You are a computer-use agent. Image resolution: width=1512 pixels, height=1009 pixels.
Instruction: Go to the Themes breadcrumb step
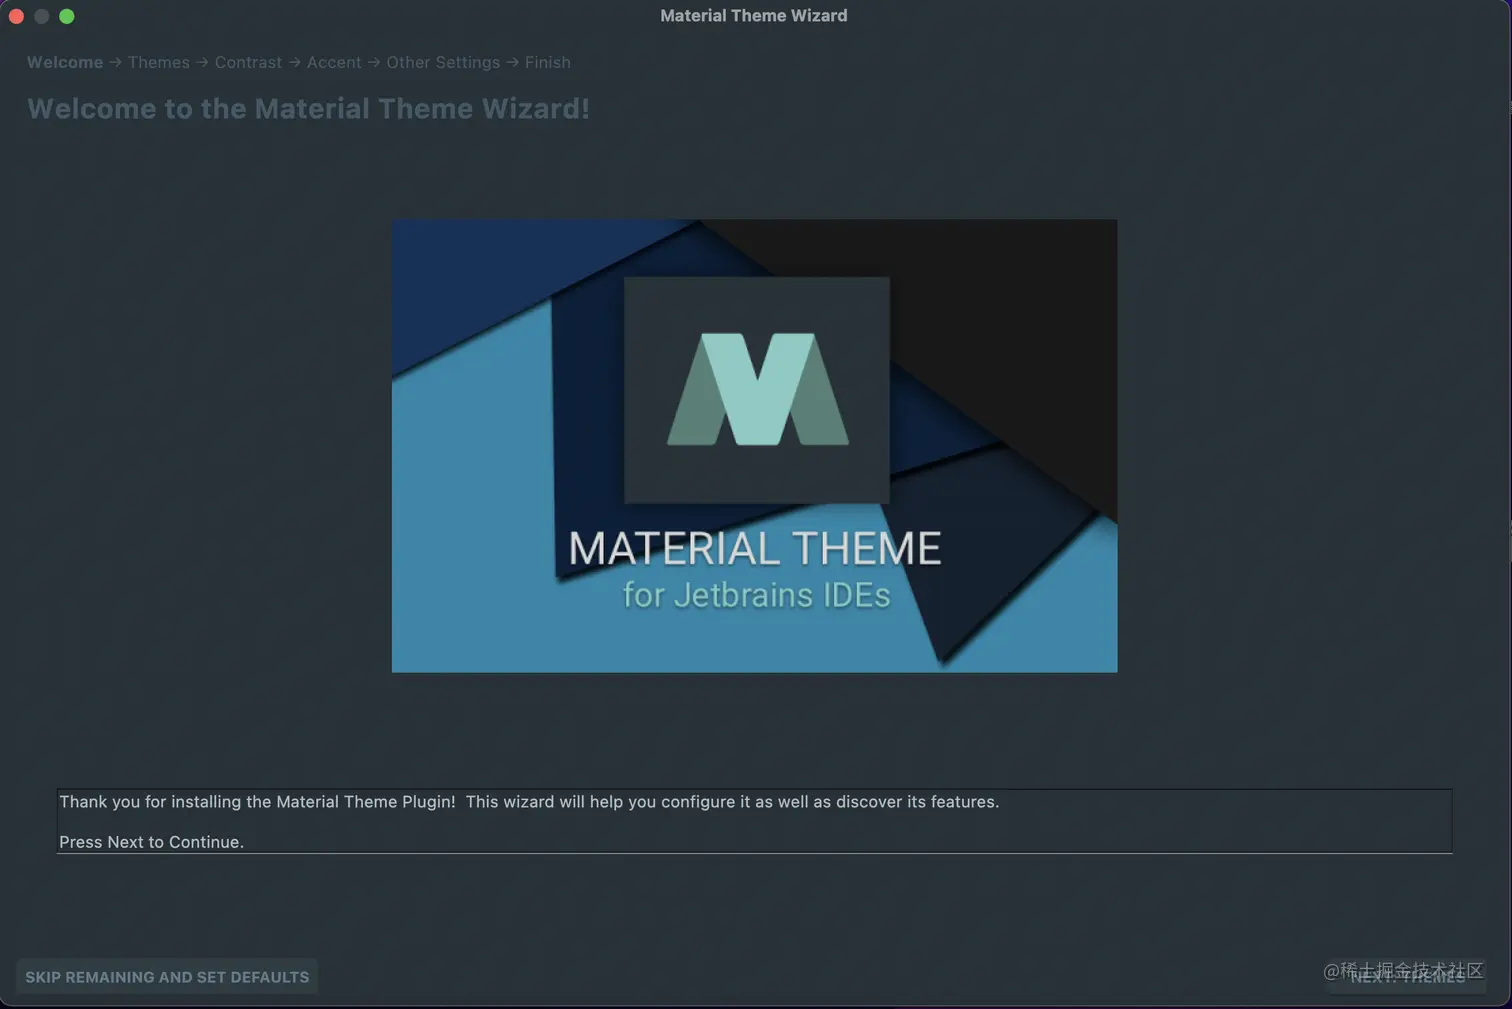click(159, 62)
